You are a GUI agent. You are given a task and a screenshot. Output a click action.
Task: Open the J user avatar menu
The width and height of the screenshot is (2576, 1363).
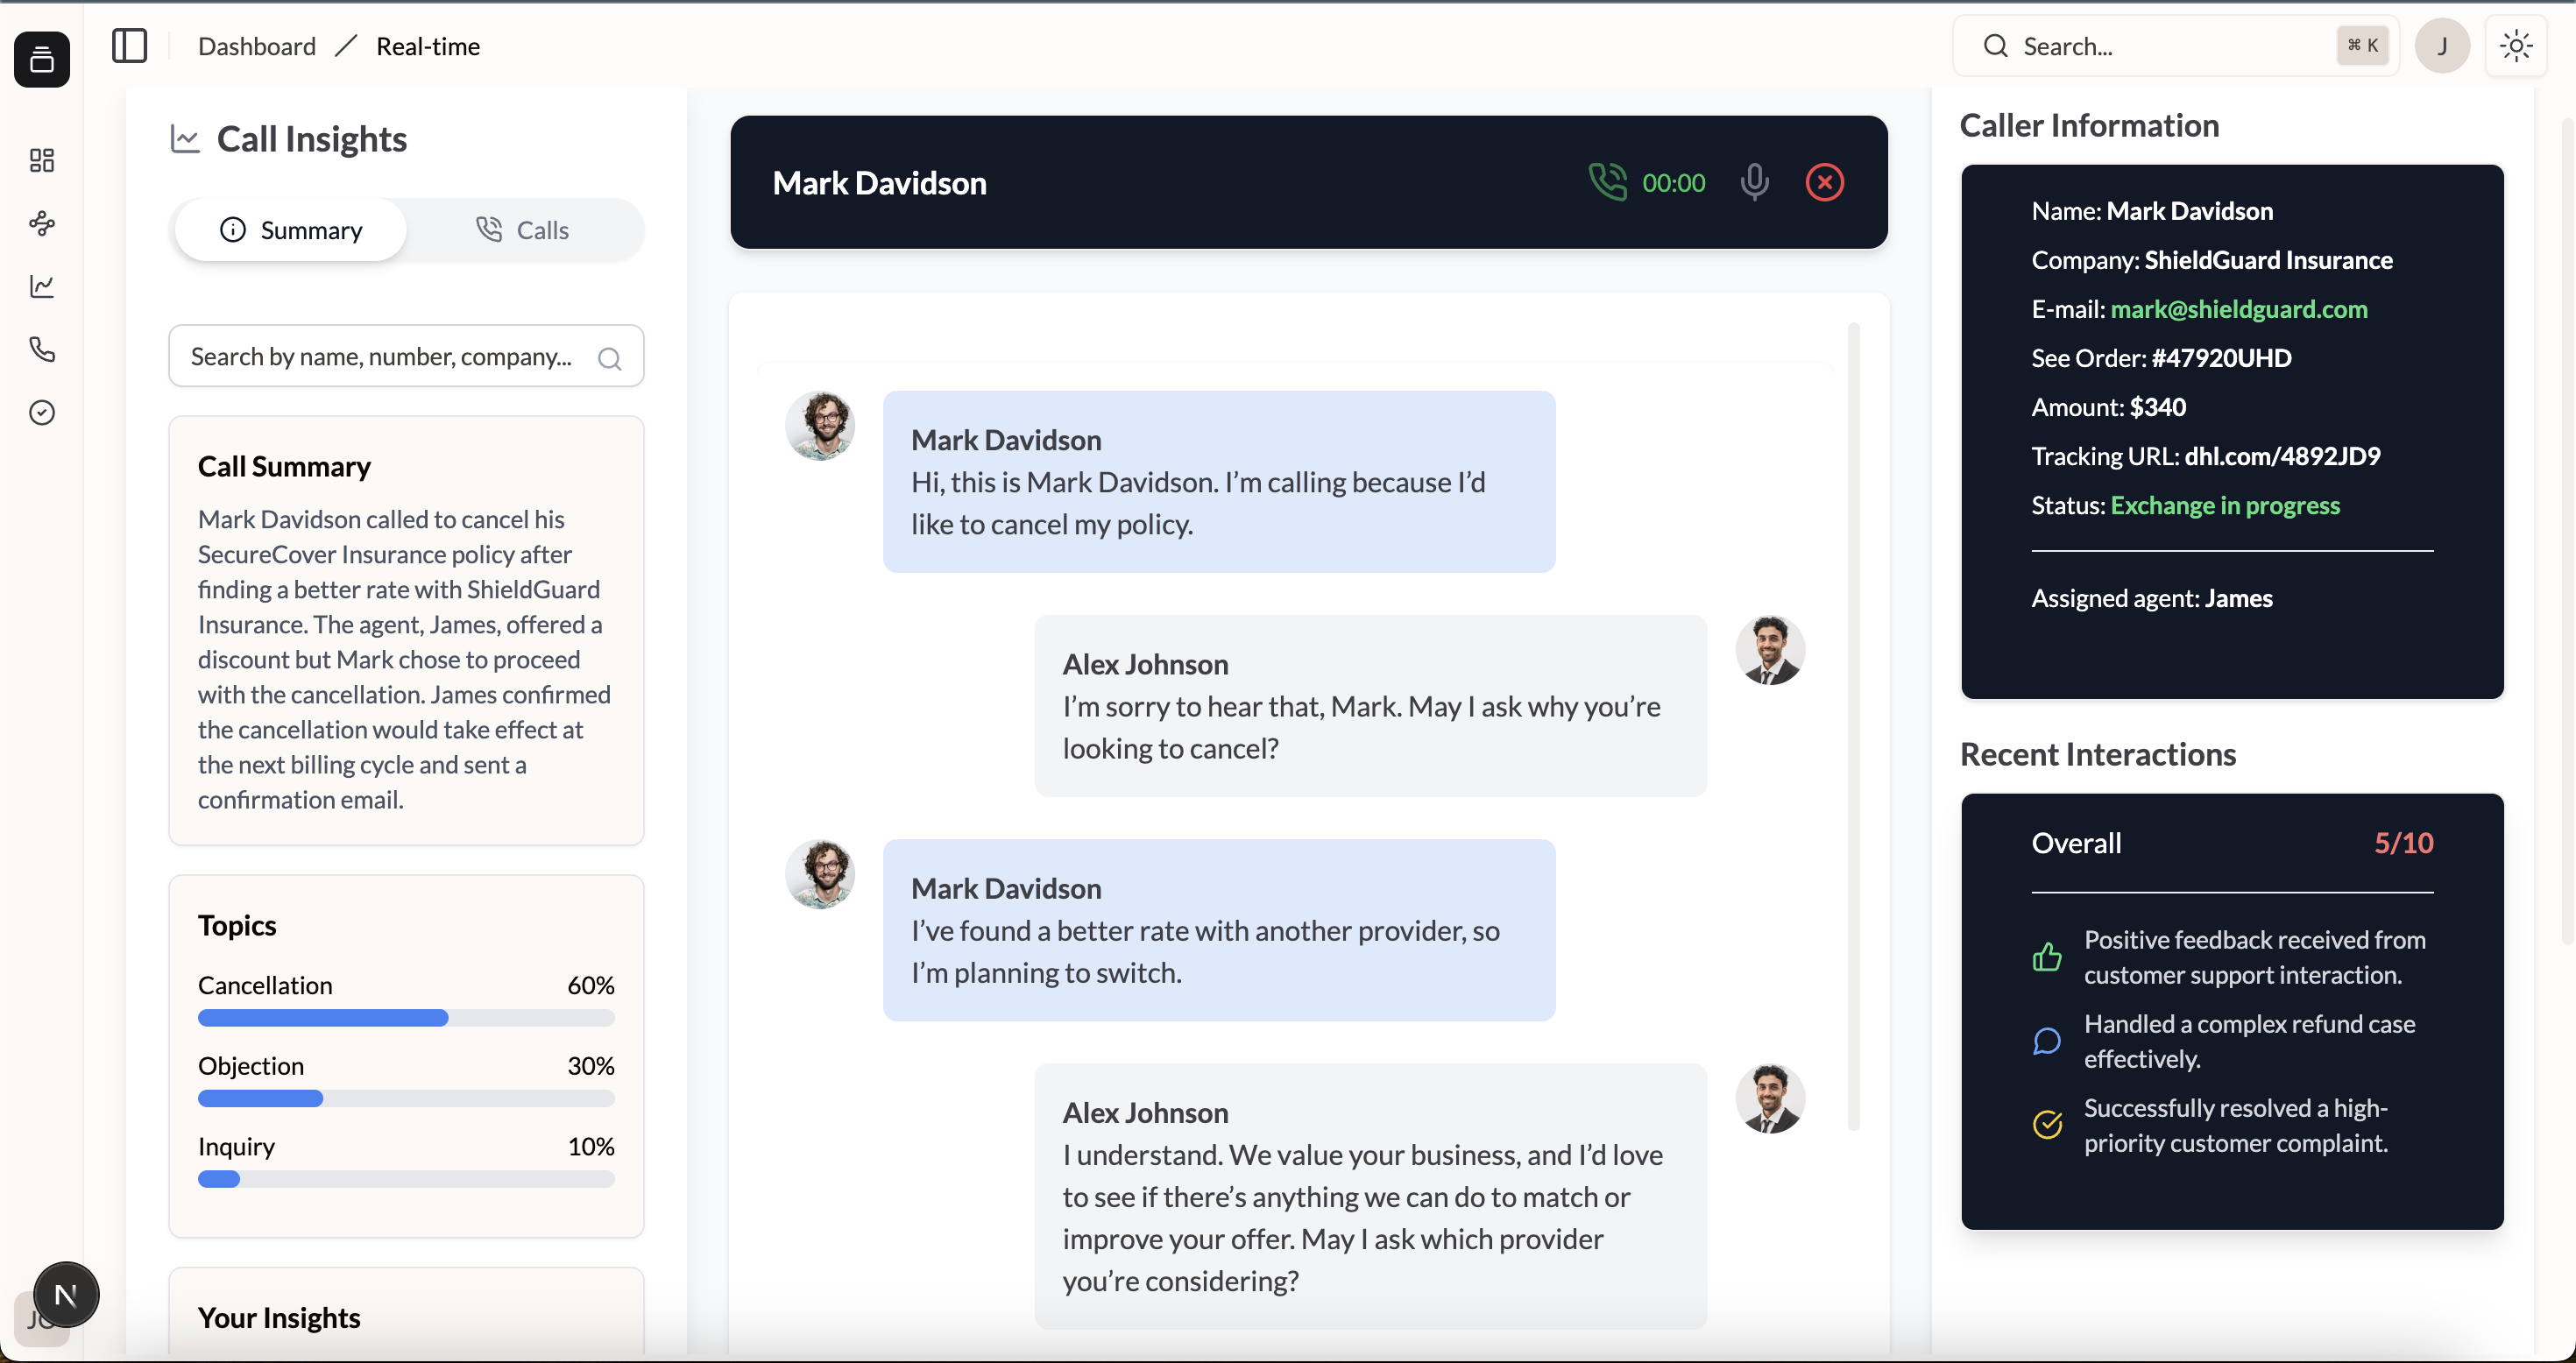[2442, 46]
